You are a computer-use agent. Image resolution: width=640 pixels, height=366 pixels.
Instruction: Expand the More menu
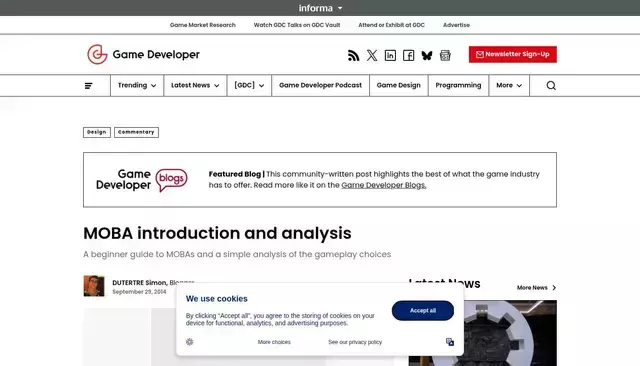[509, 85]
